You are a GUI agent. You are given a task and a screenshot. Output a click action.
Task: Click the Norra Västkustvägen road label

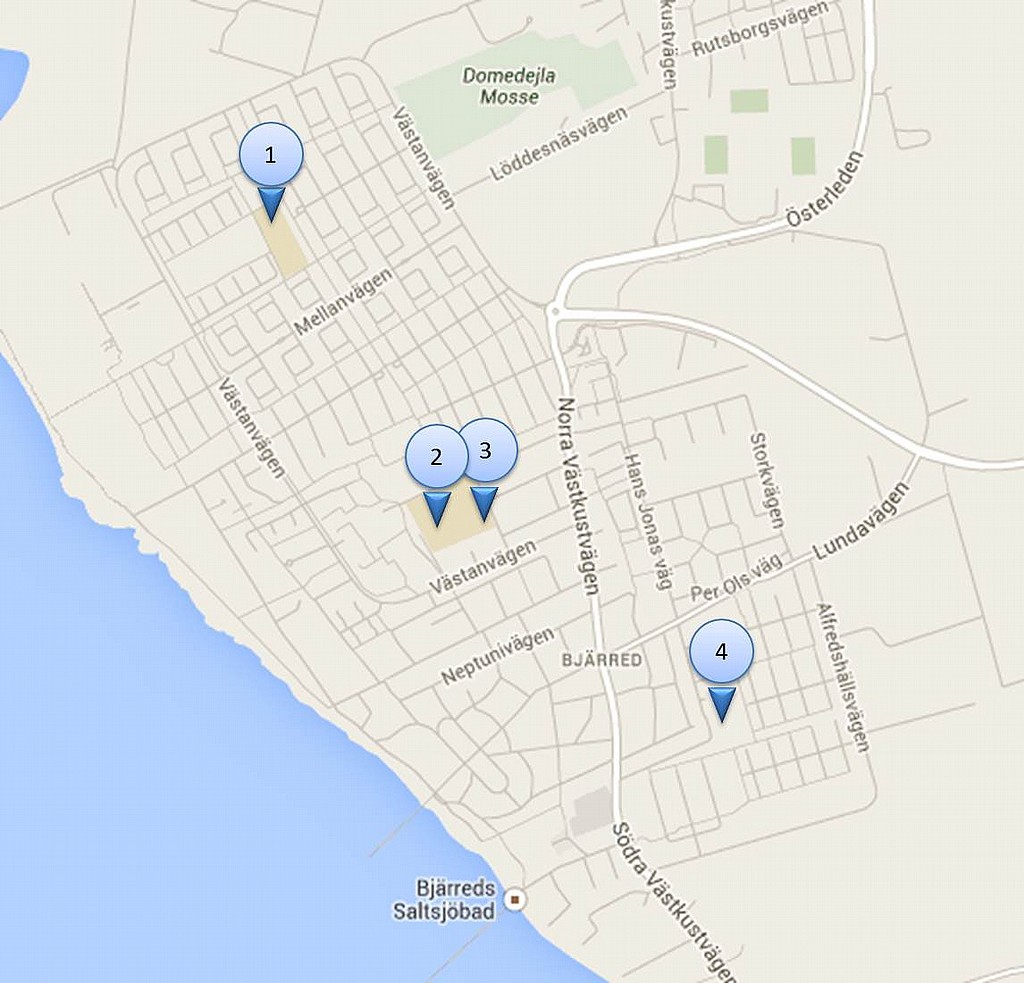(579, 496)
